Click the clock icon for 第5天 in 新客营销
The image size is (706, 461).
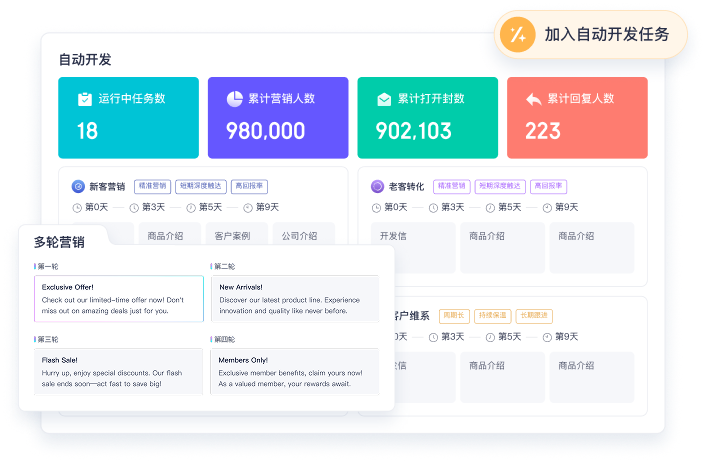point(191,208)
